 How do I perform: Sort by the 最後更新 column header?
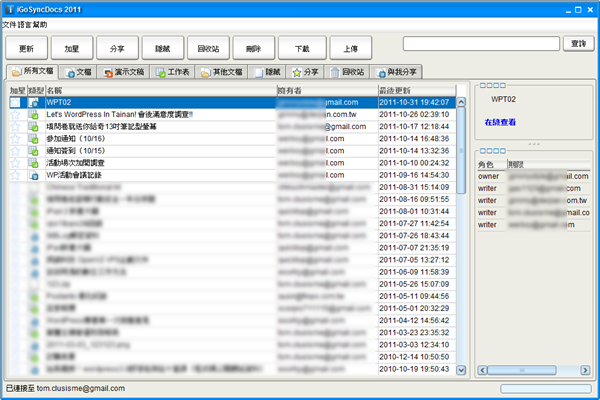click(417, 91)
